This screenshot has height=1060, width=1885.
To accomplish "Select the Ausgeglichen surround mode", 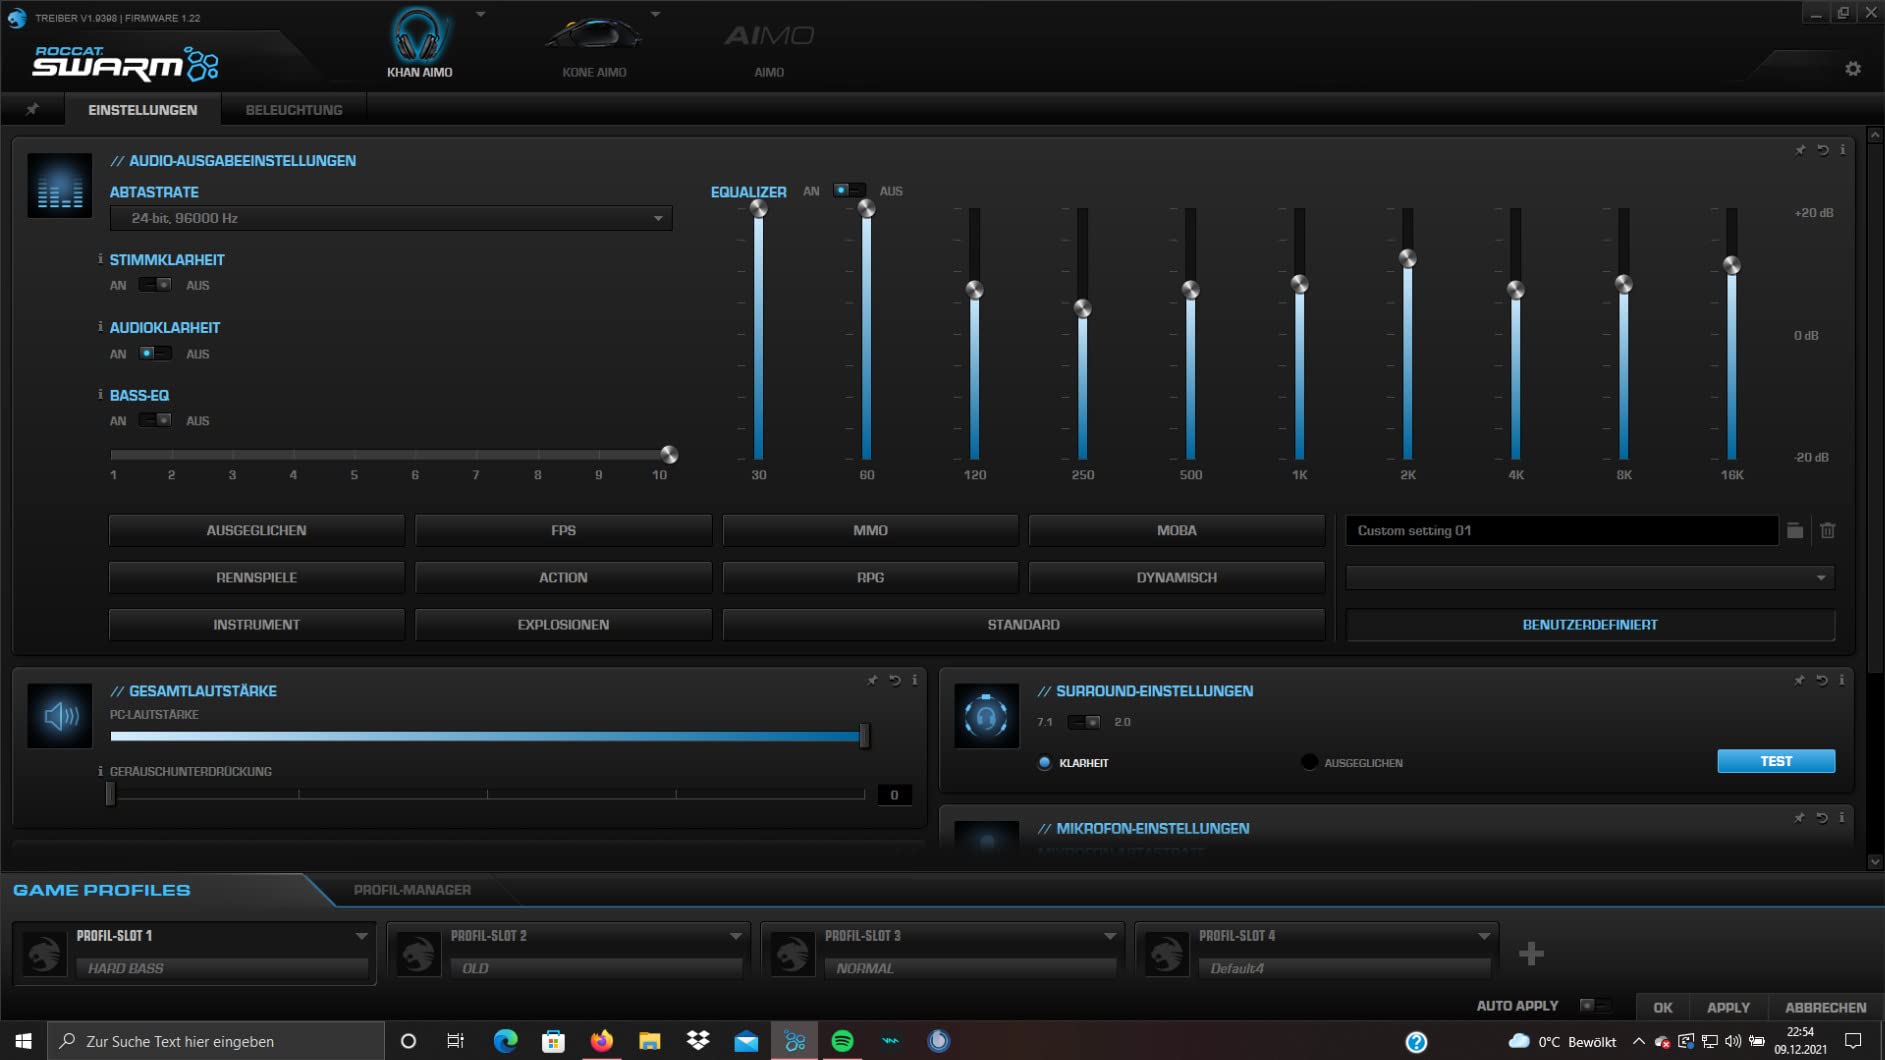I will click(1309, 762).
